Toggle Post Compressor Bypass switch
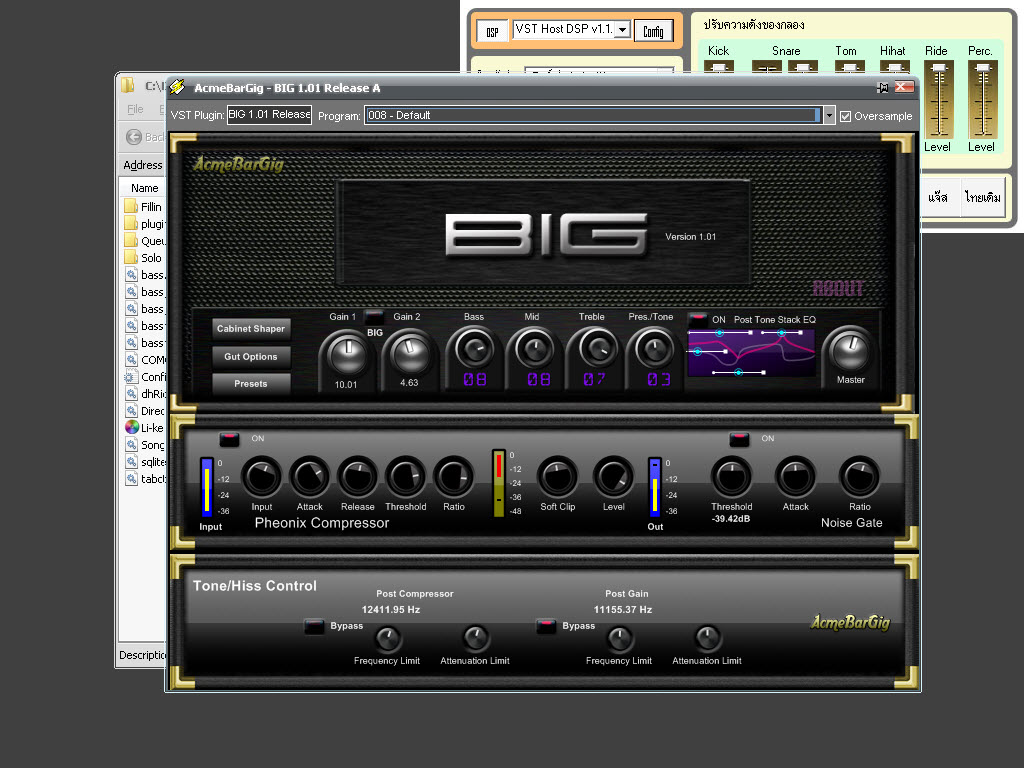Screen dimensions: 1024x768 (x=314, y=626)
